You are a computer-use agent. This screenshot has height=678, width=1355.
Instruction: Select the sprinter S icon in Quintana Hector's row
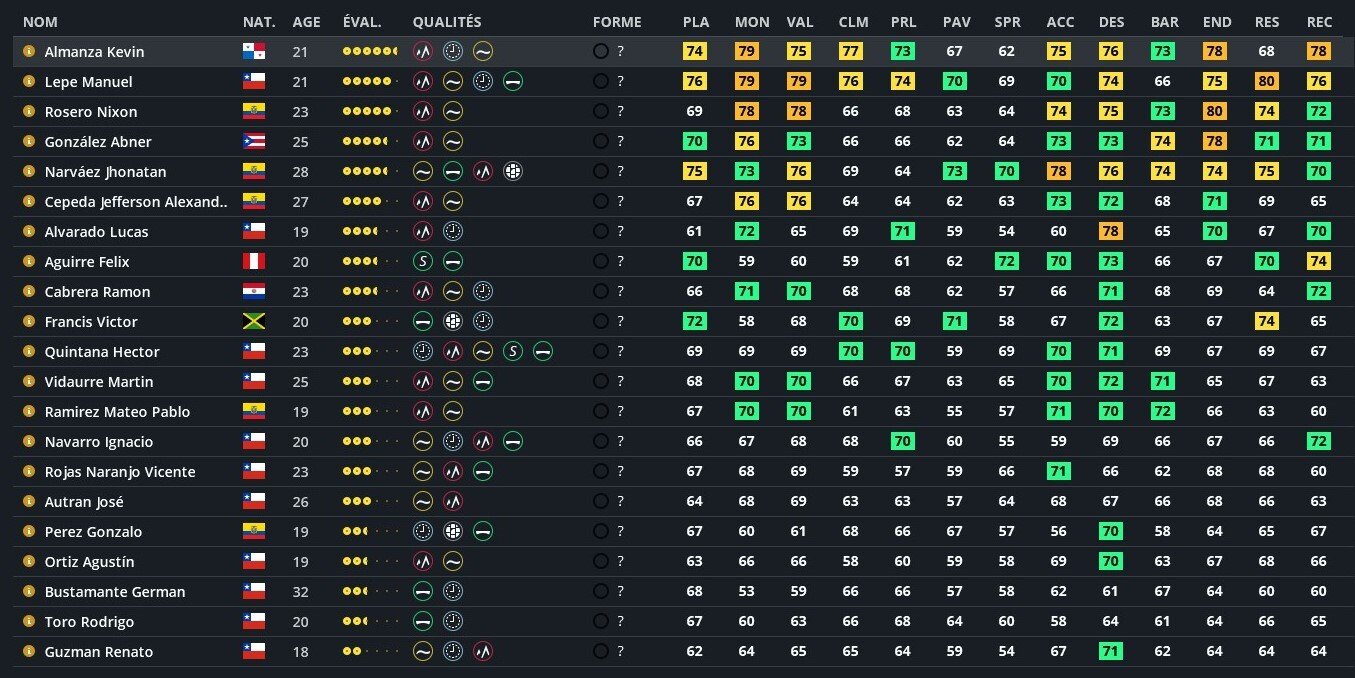513,352
